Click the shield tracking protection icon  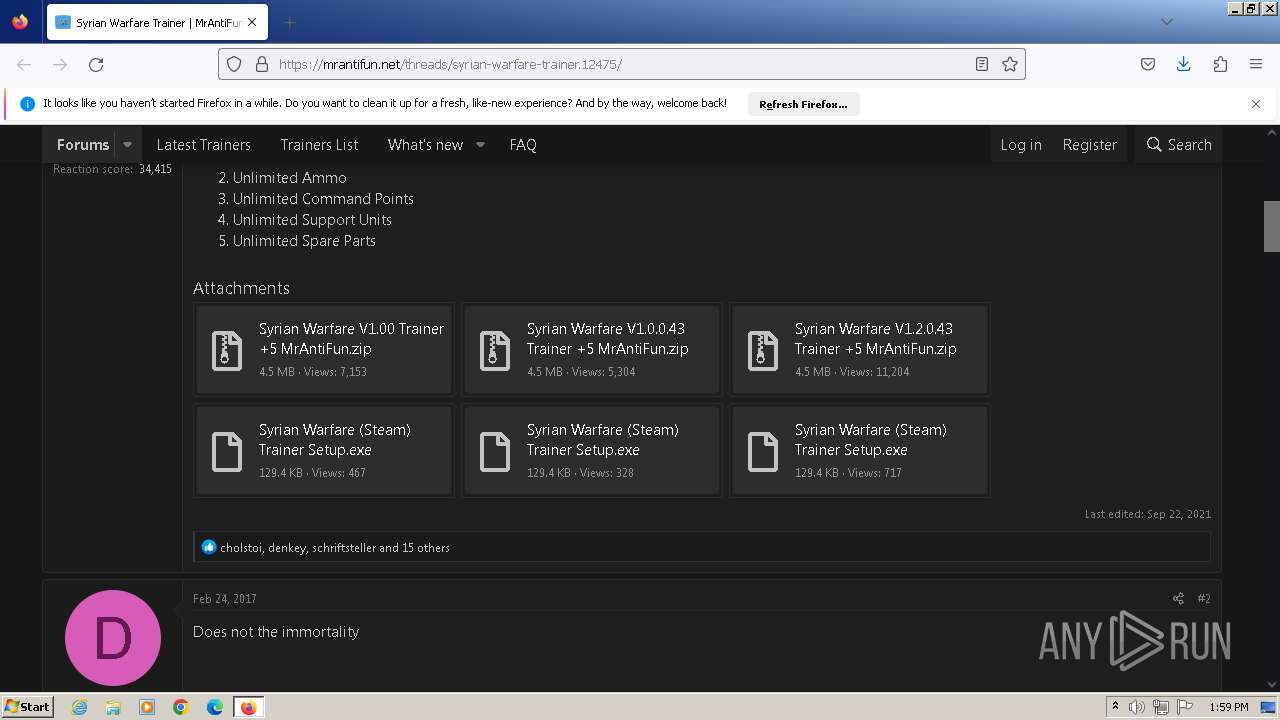[234, 64]
